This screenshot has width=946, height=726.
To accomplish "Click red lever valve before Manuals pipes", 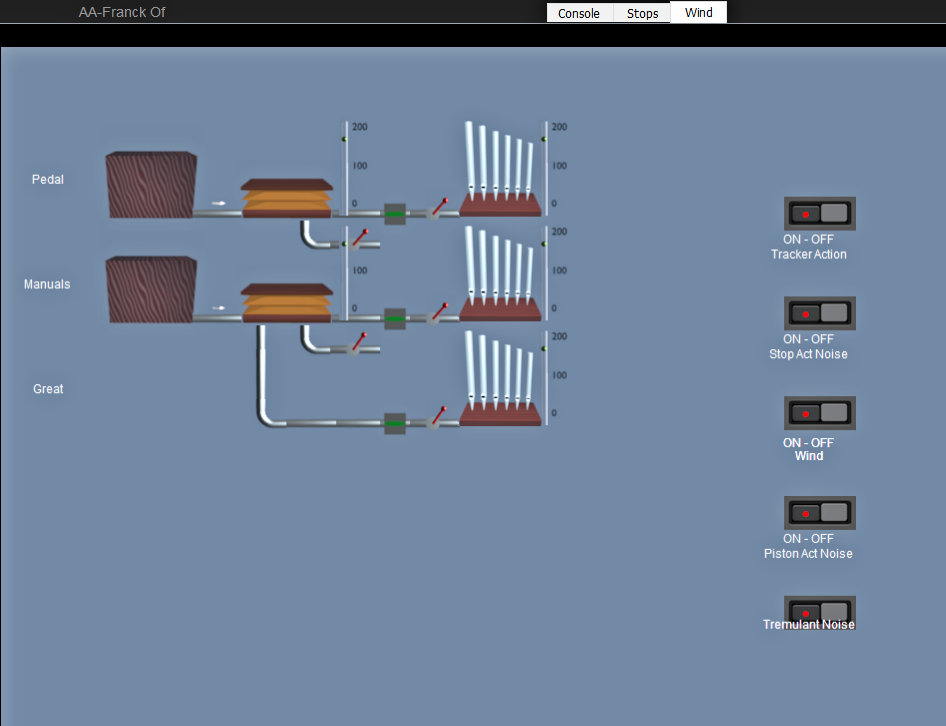I will 438,313.
